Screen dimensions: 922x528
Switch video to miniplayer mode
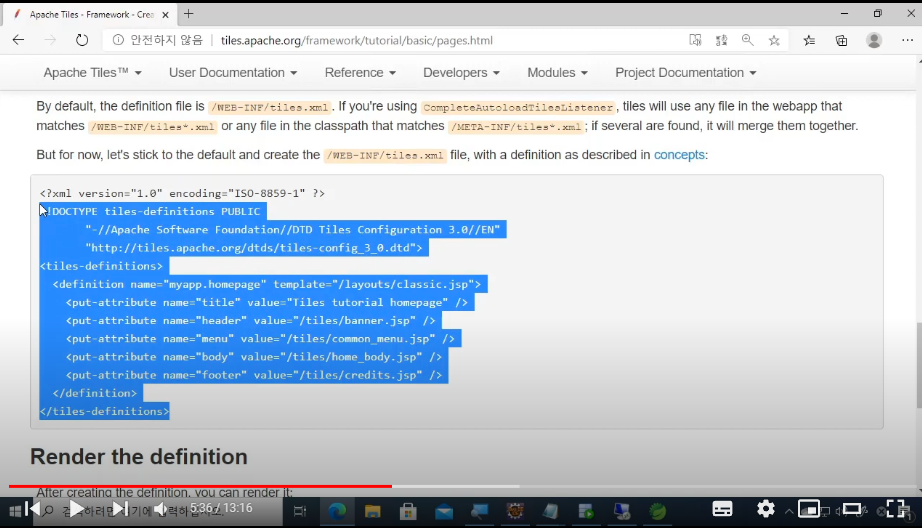point(809,509)
